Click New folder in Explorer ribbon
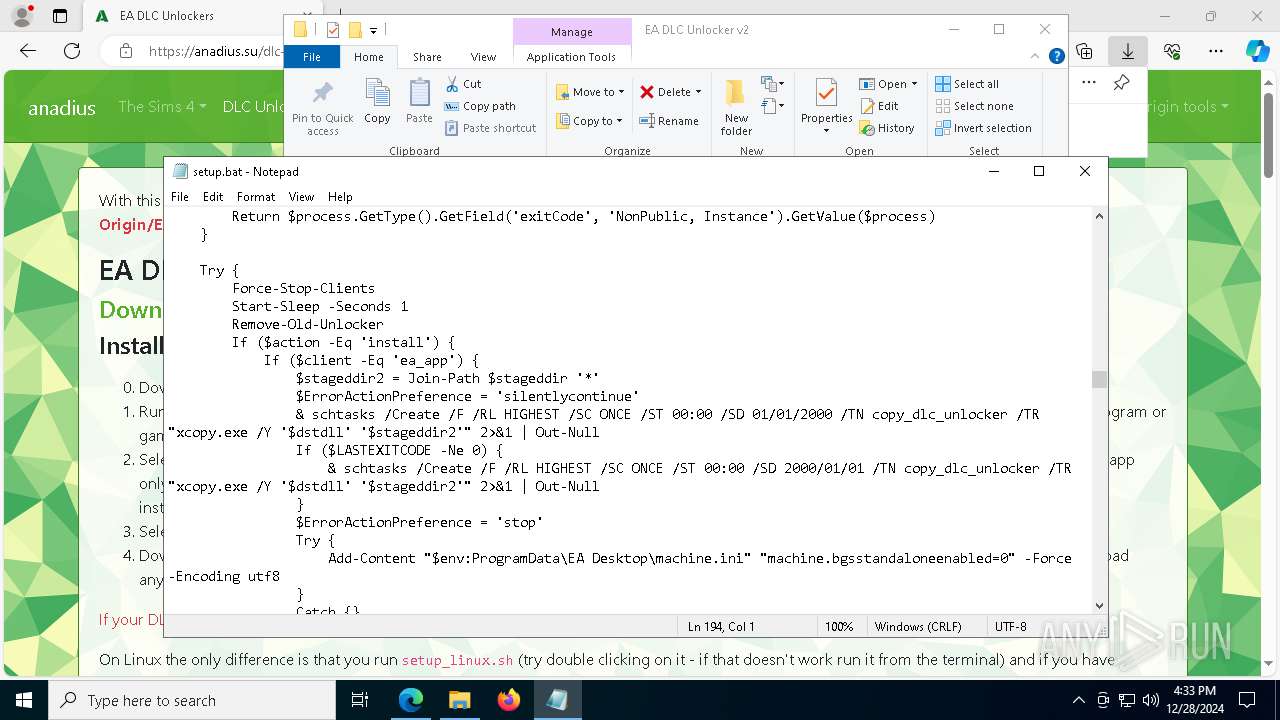 click(736, 107)
